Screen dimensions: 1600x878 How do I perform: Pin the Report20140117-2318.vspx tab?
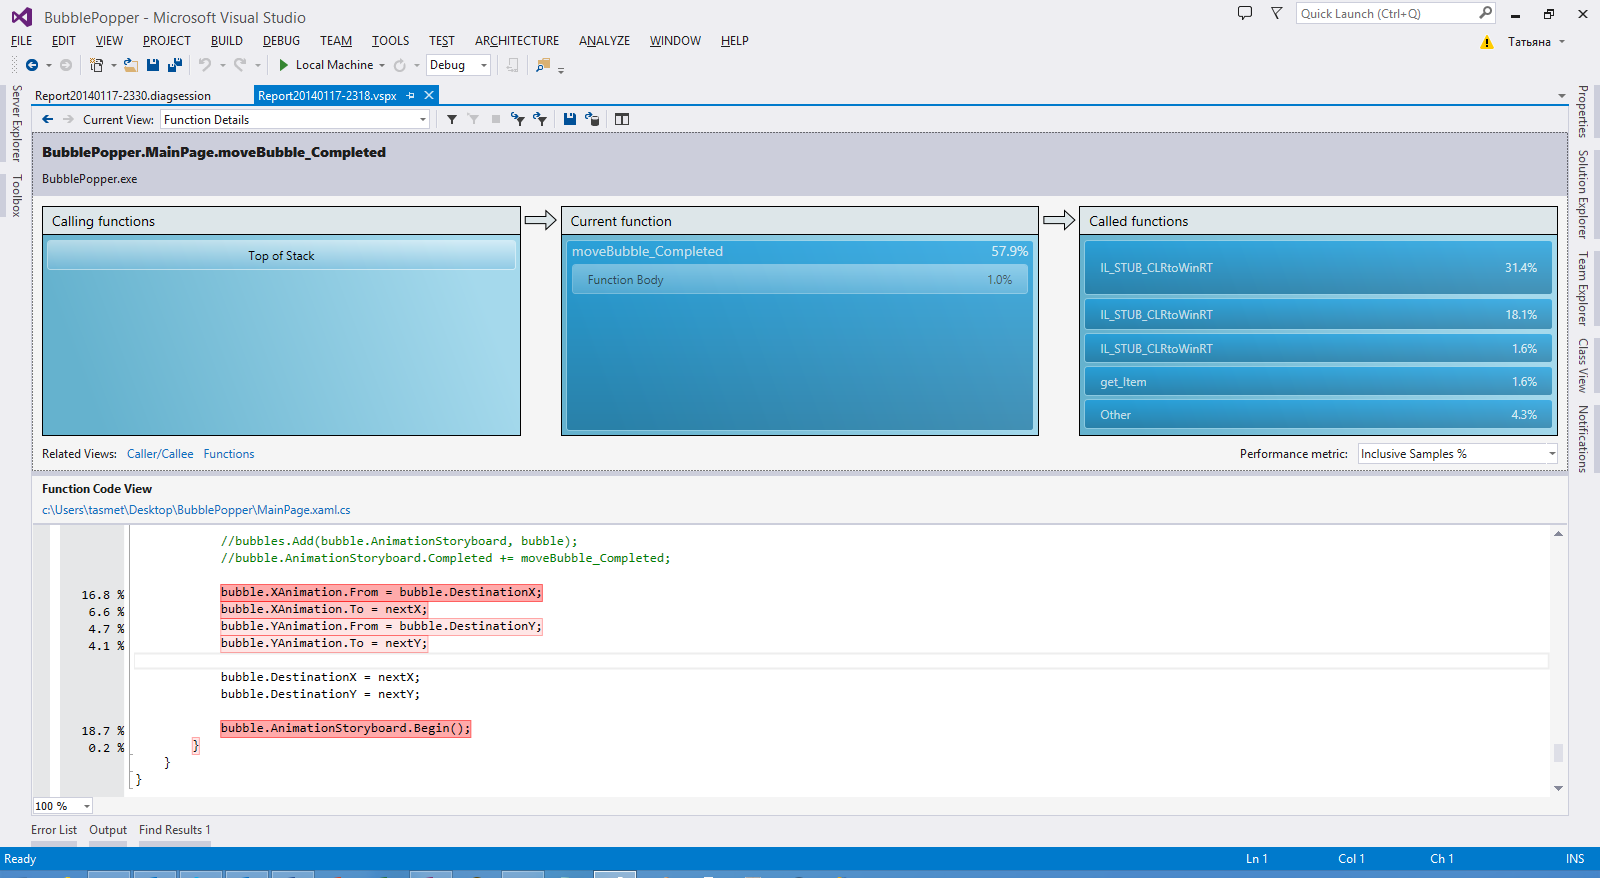coord(411,95)
